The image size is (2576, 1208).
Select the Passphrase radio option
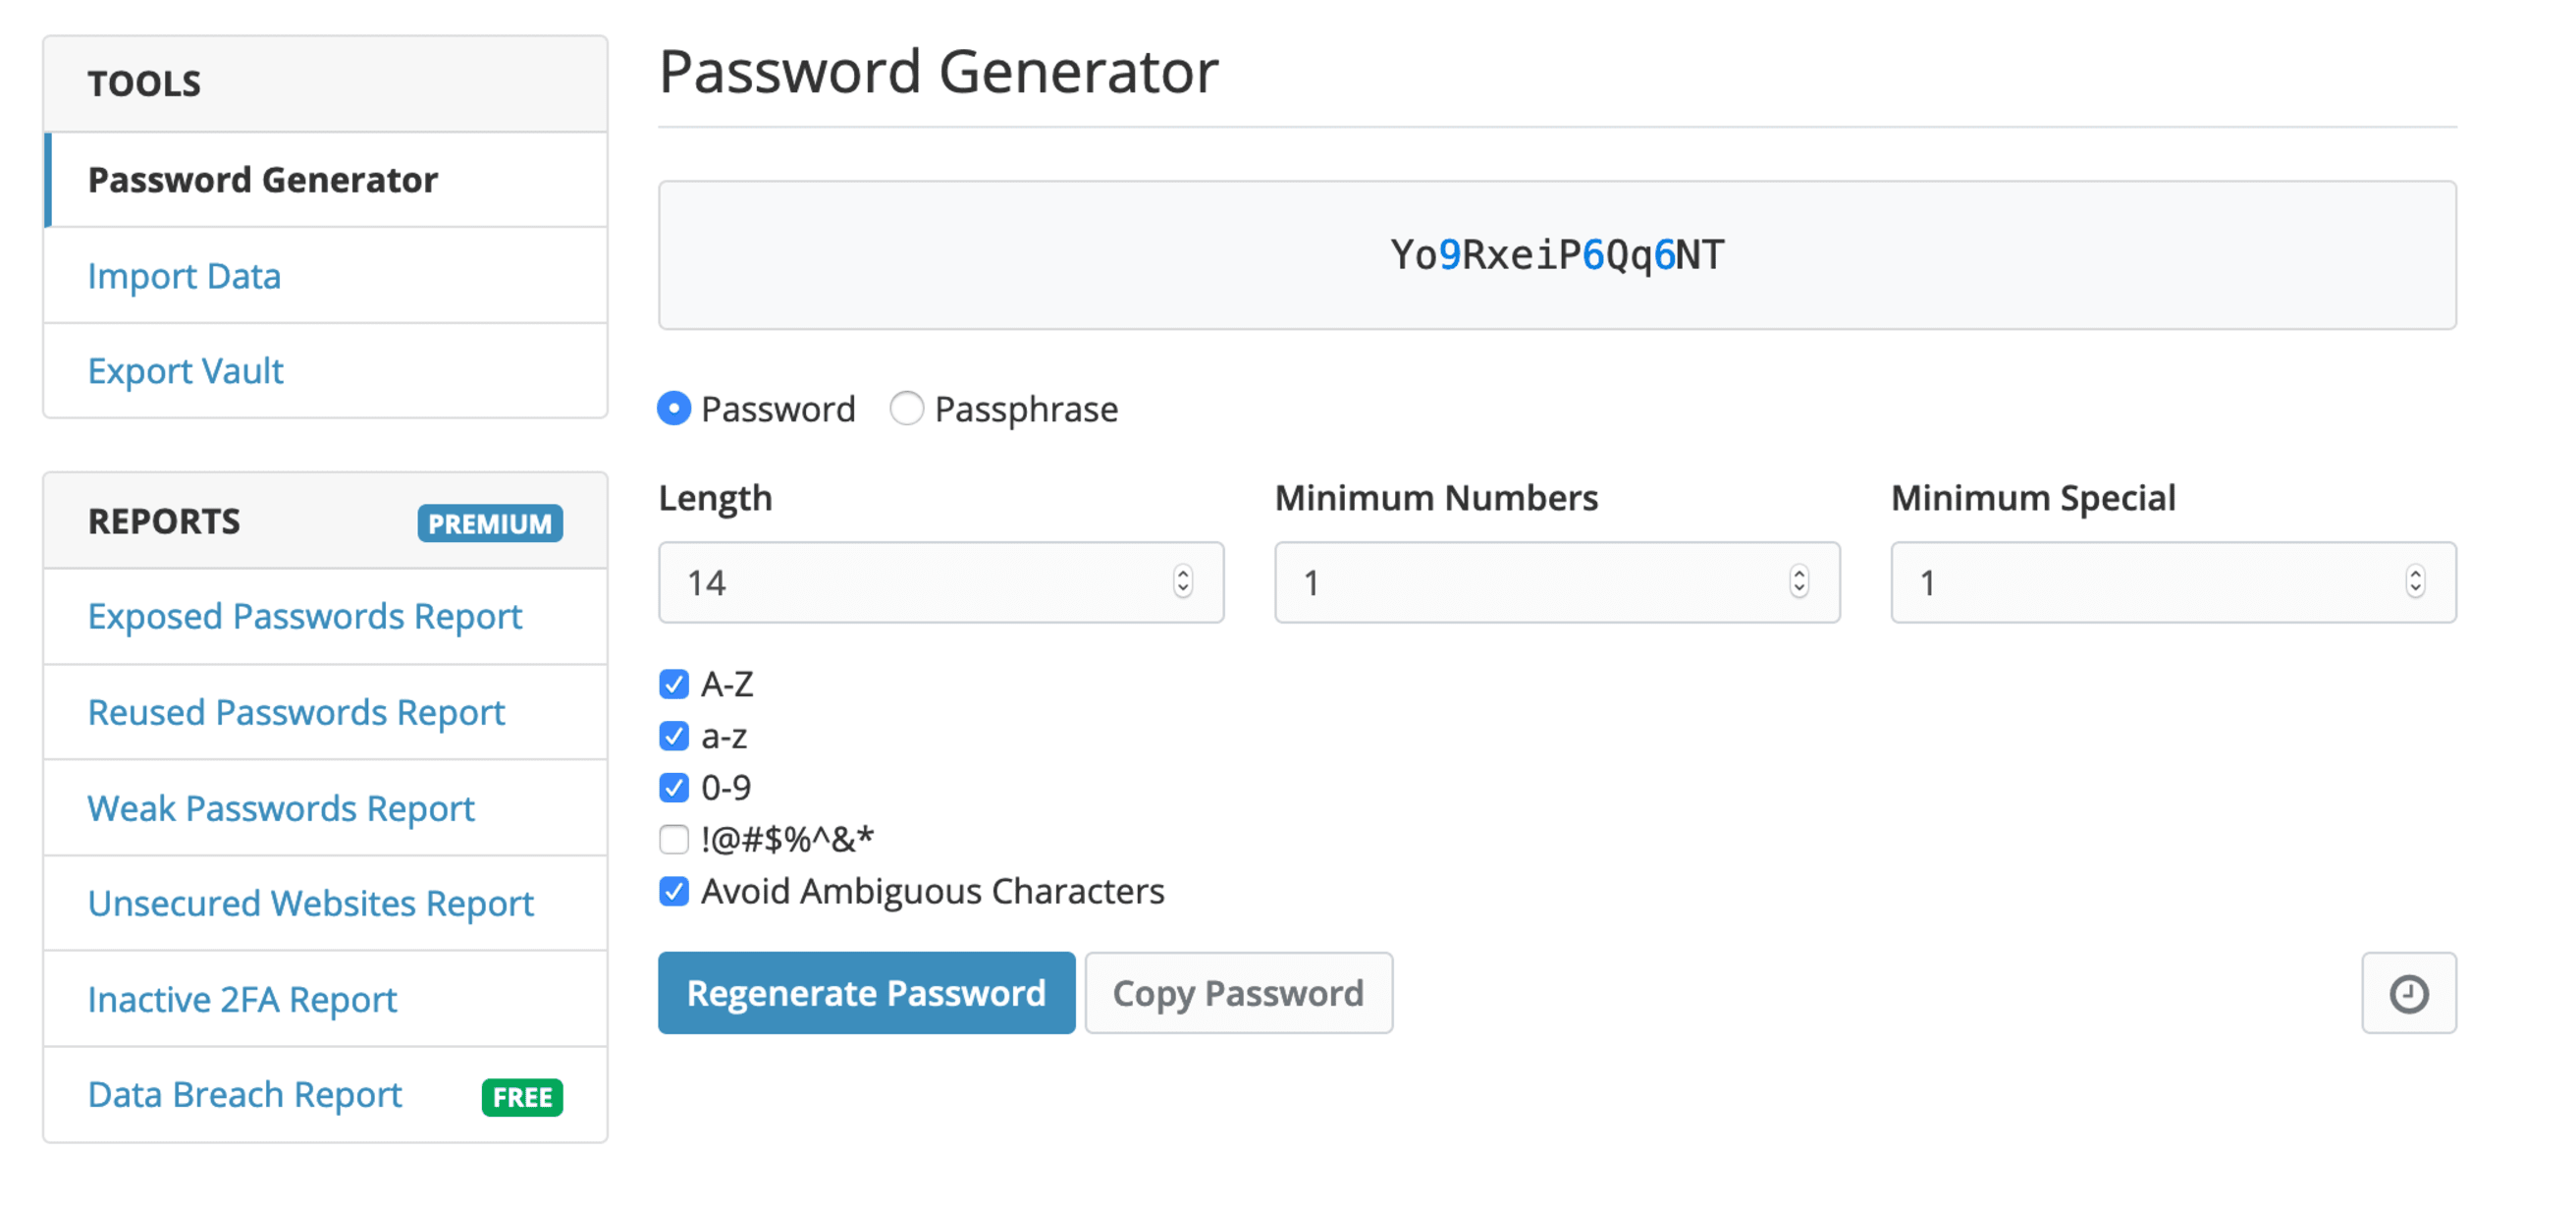[x=907, y=409]
